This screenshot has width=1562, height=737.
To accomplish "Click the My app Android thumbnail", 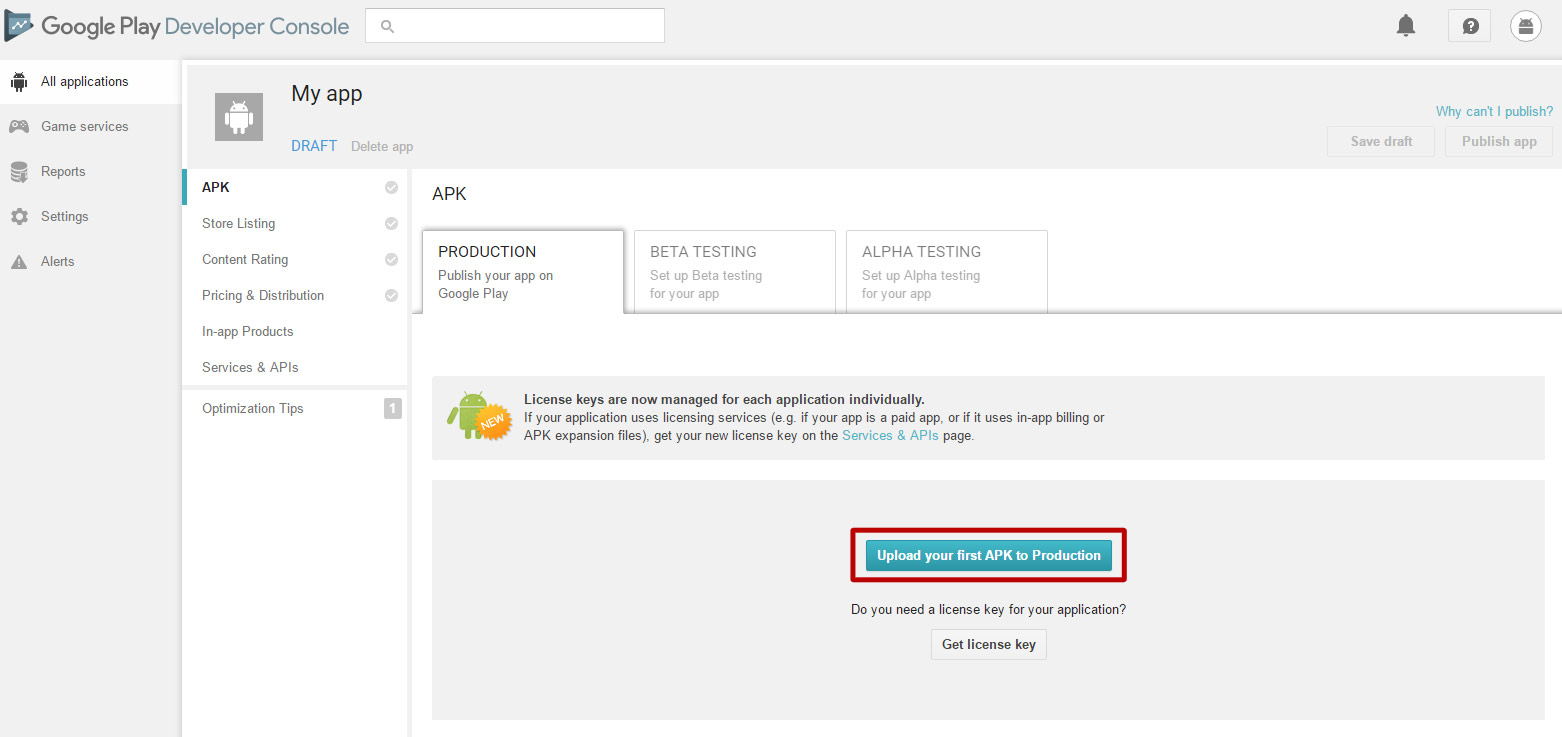I will coord(239,117).
